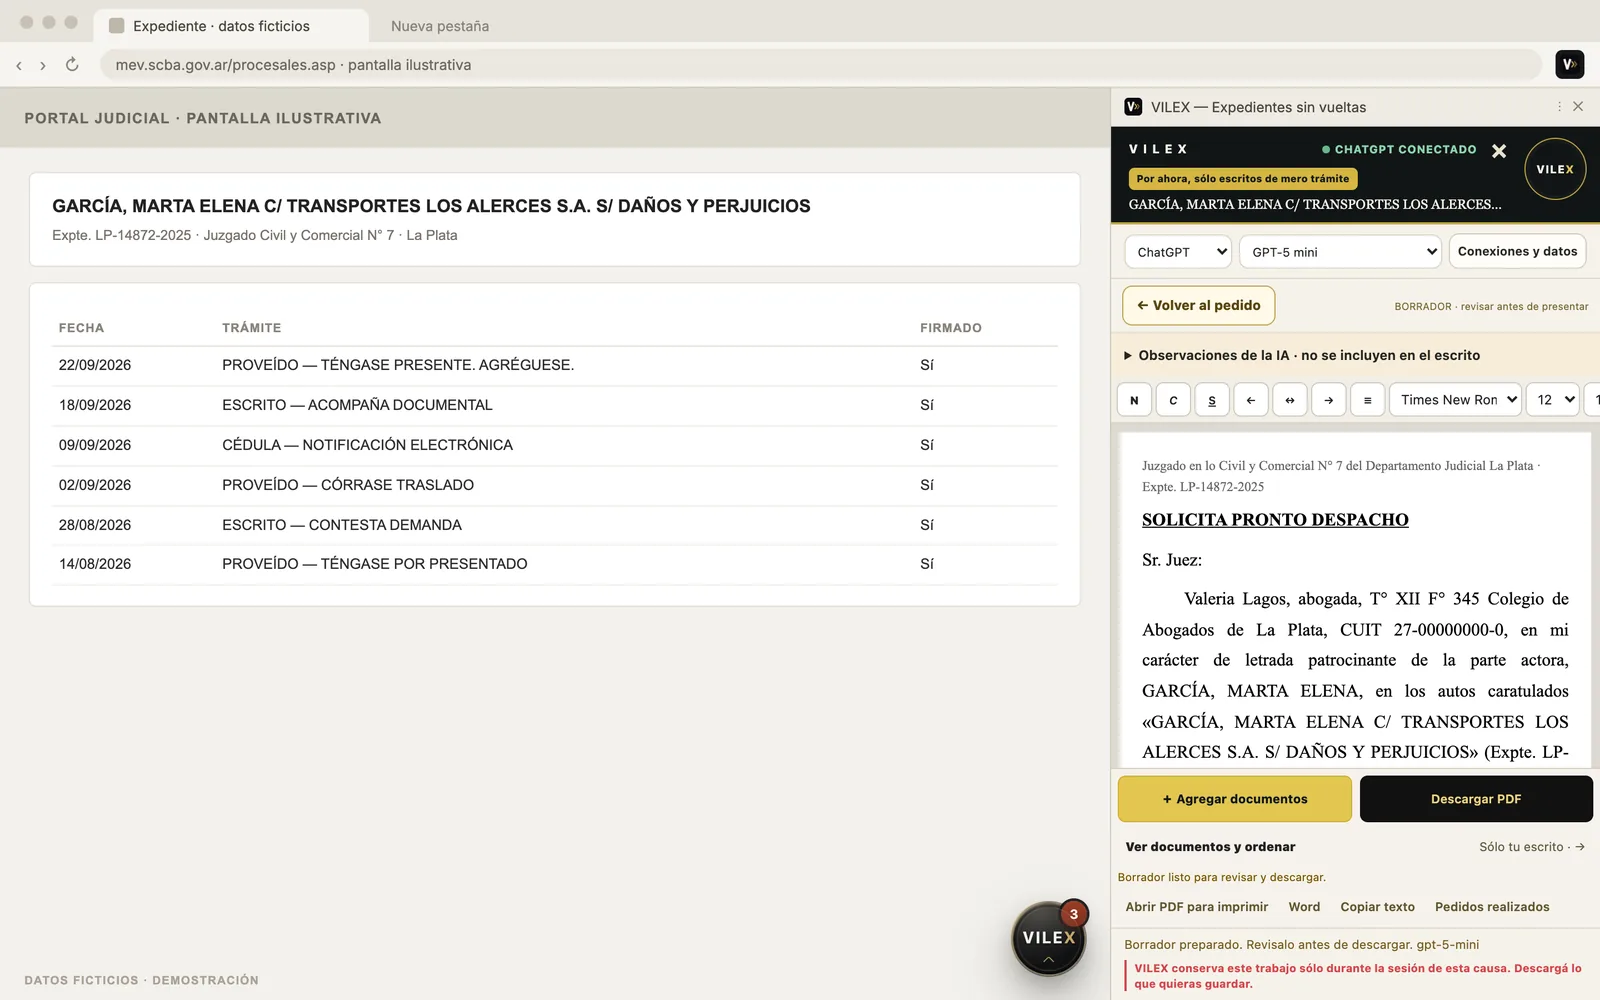Click the browser address bar
This screenshot has width=1600, height=1000.
click(x=820, y=65)
